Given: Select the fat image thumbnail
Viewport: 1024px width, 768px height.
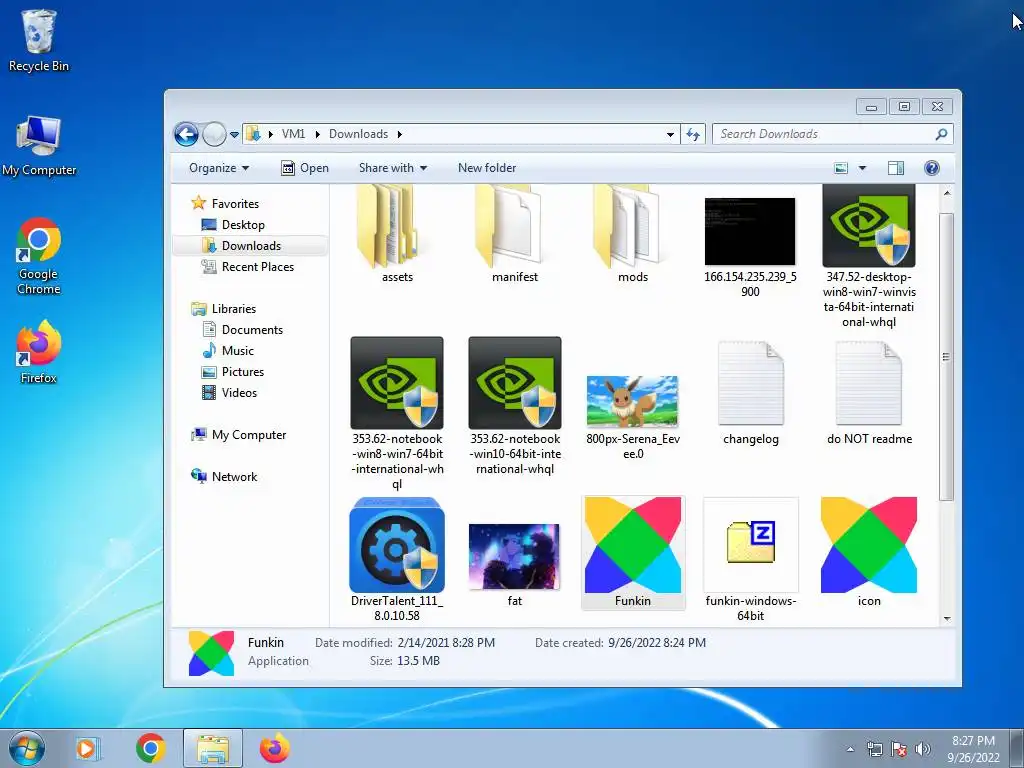Looking at the screenshot, I should tap(515, 556).
